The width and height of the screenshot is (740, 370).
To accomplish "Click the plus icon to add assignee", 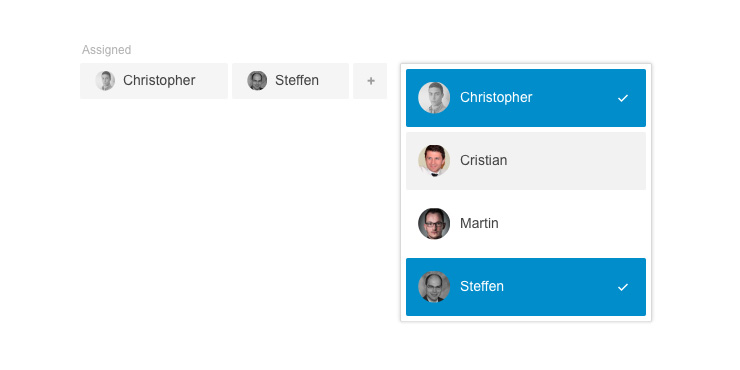I will (x=370, y=81).
